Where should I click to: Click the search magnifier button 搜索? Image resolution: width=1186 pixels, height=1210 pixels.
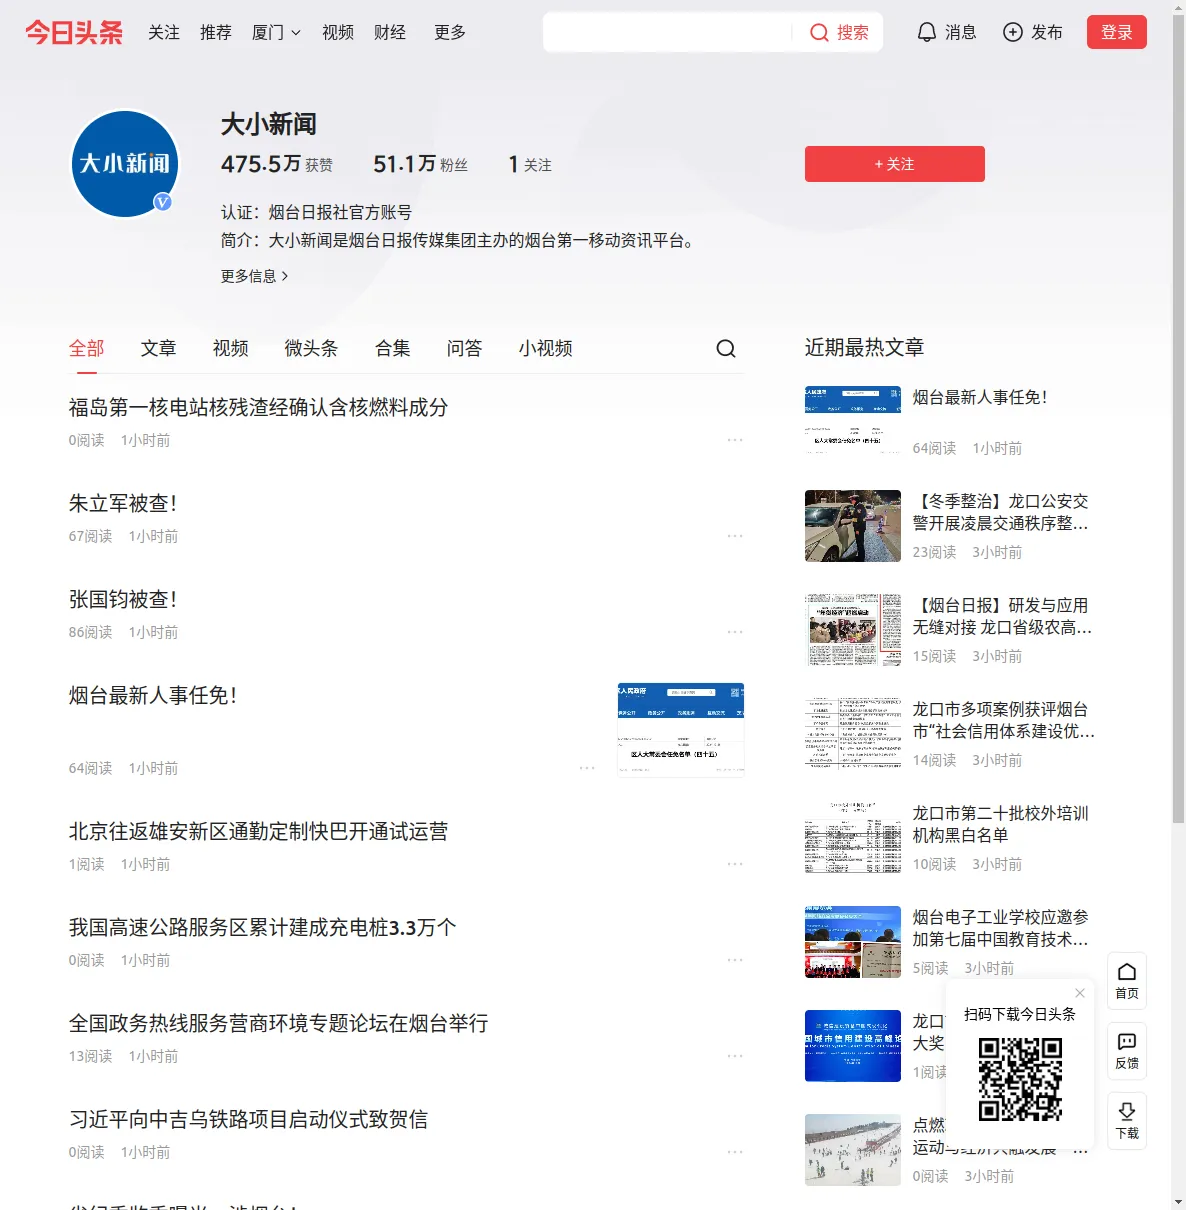(839, 33)
